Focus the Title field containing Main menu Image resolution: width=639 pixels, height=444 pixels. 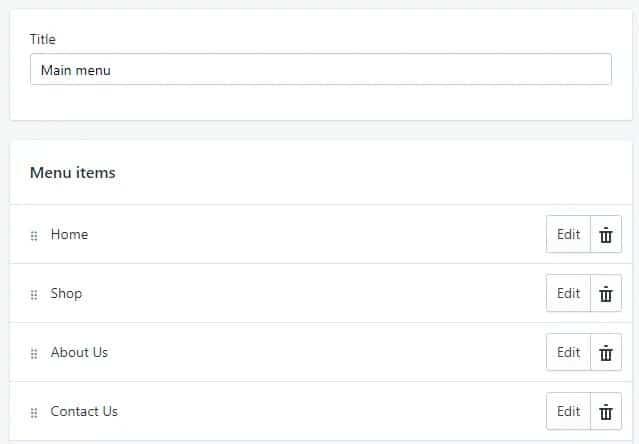(320, 69)
